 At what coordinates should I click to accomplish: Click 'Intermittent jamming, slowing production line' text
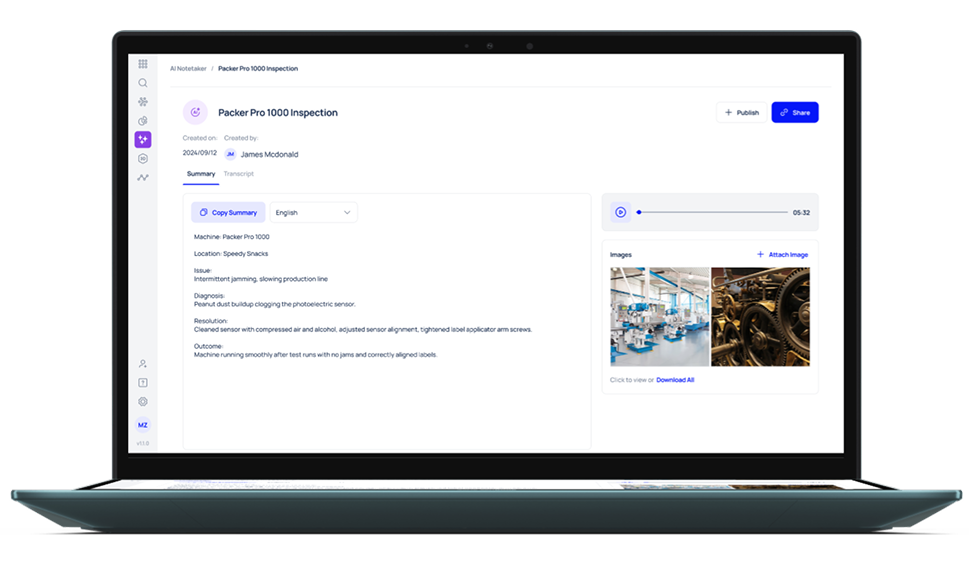pos(261,279)
